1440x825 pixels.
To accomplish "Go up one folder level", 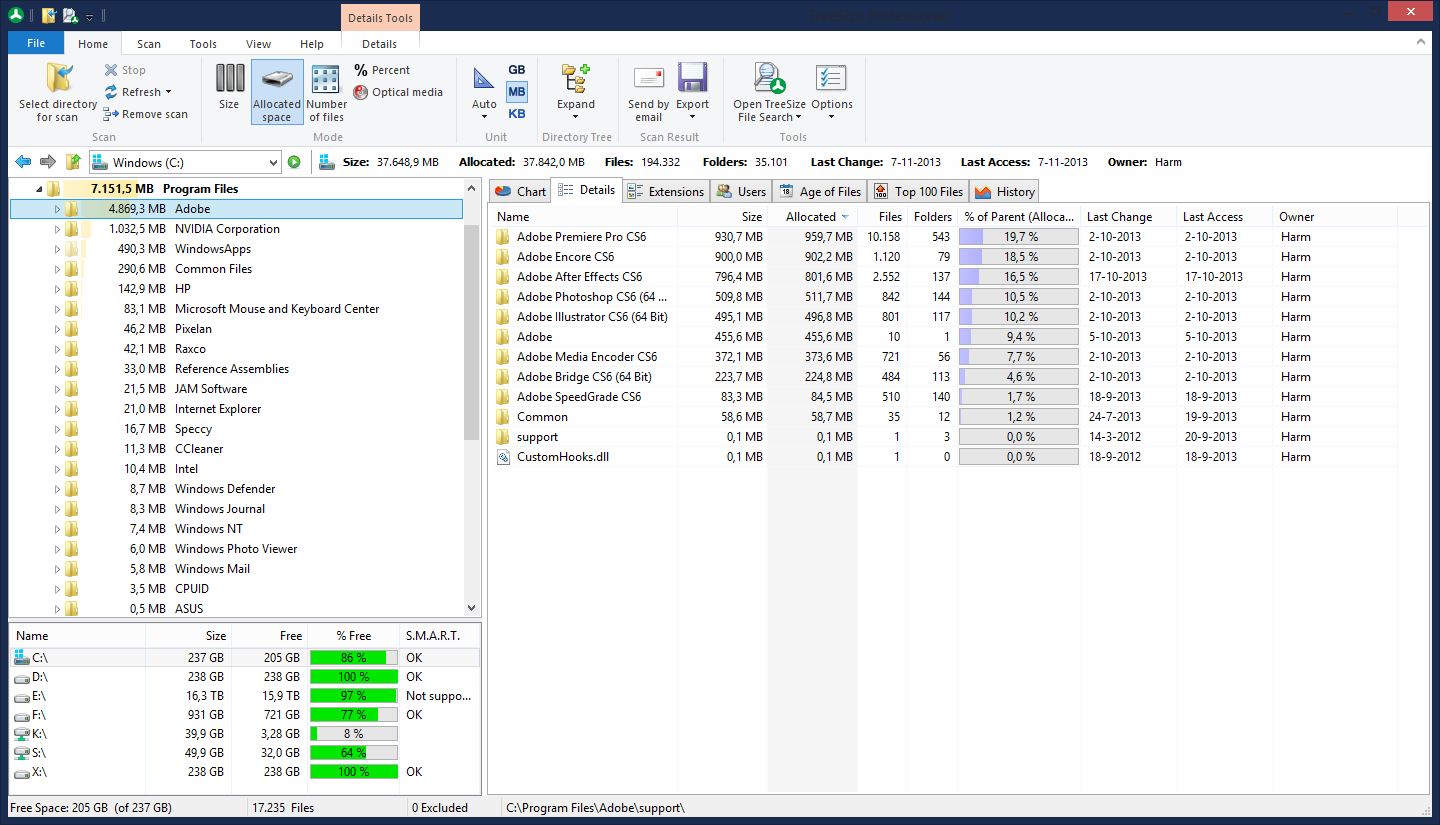I will click(x=72, y=162).
